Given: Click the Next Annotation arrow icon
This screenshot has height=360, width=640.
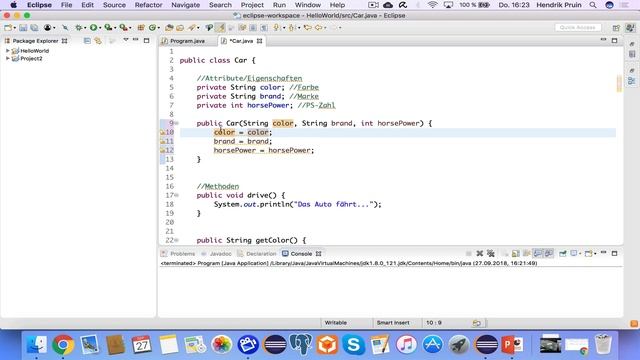Looking at the screenshot, I should pos(277,28).
